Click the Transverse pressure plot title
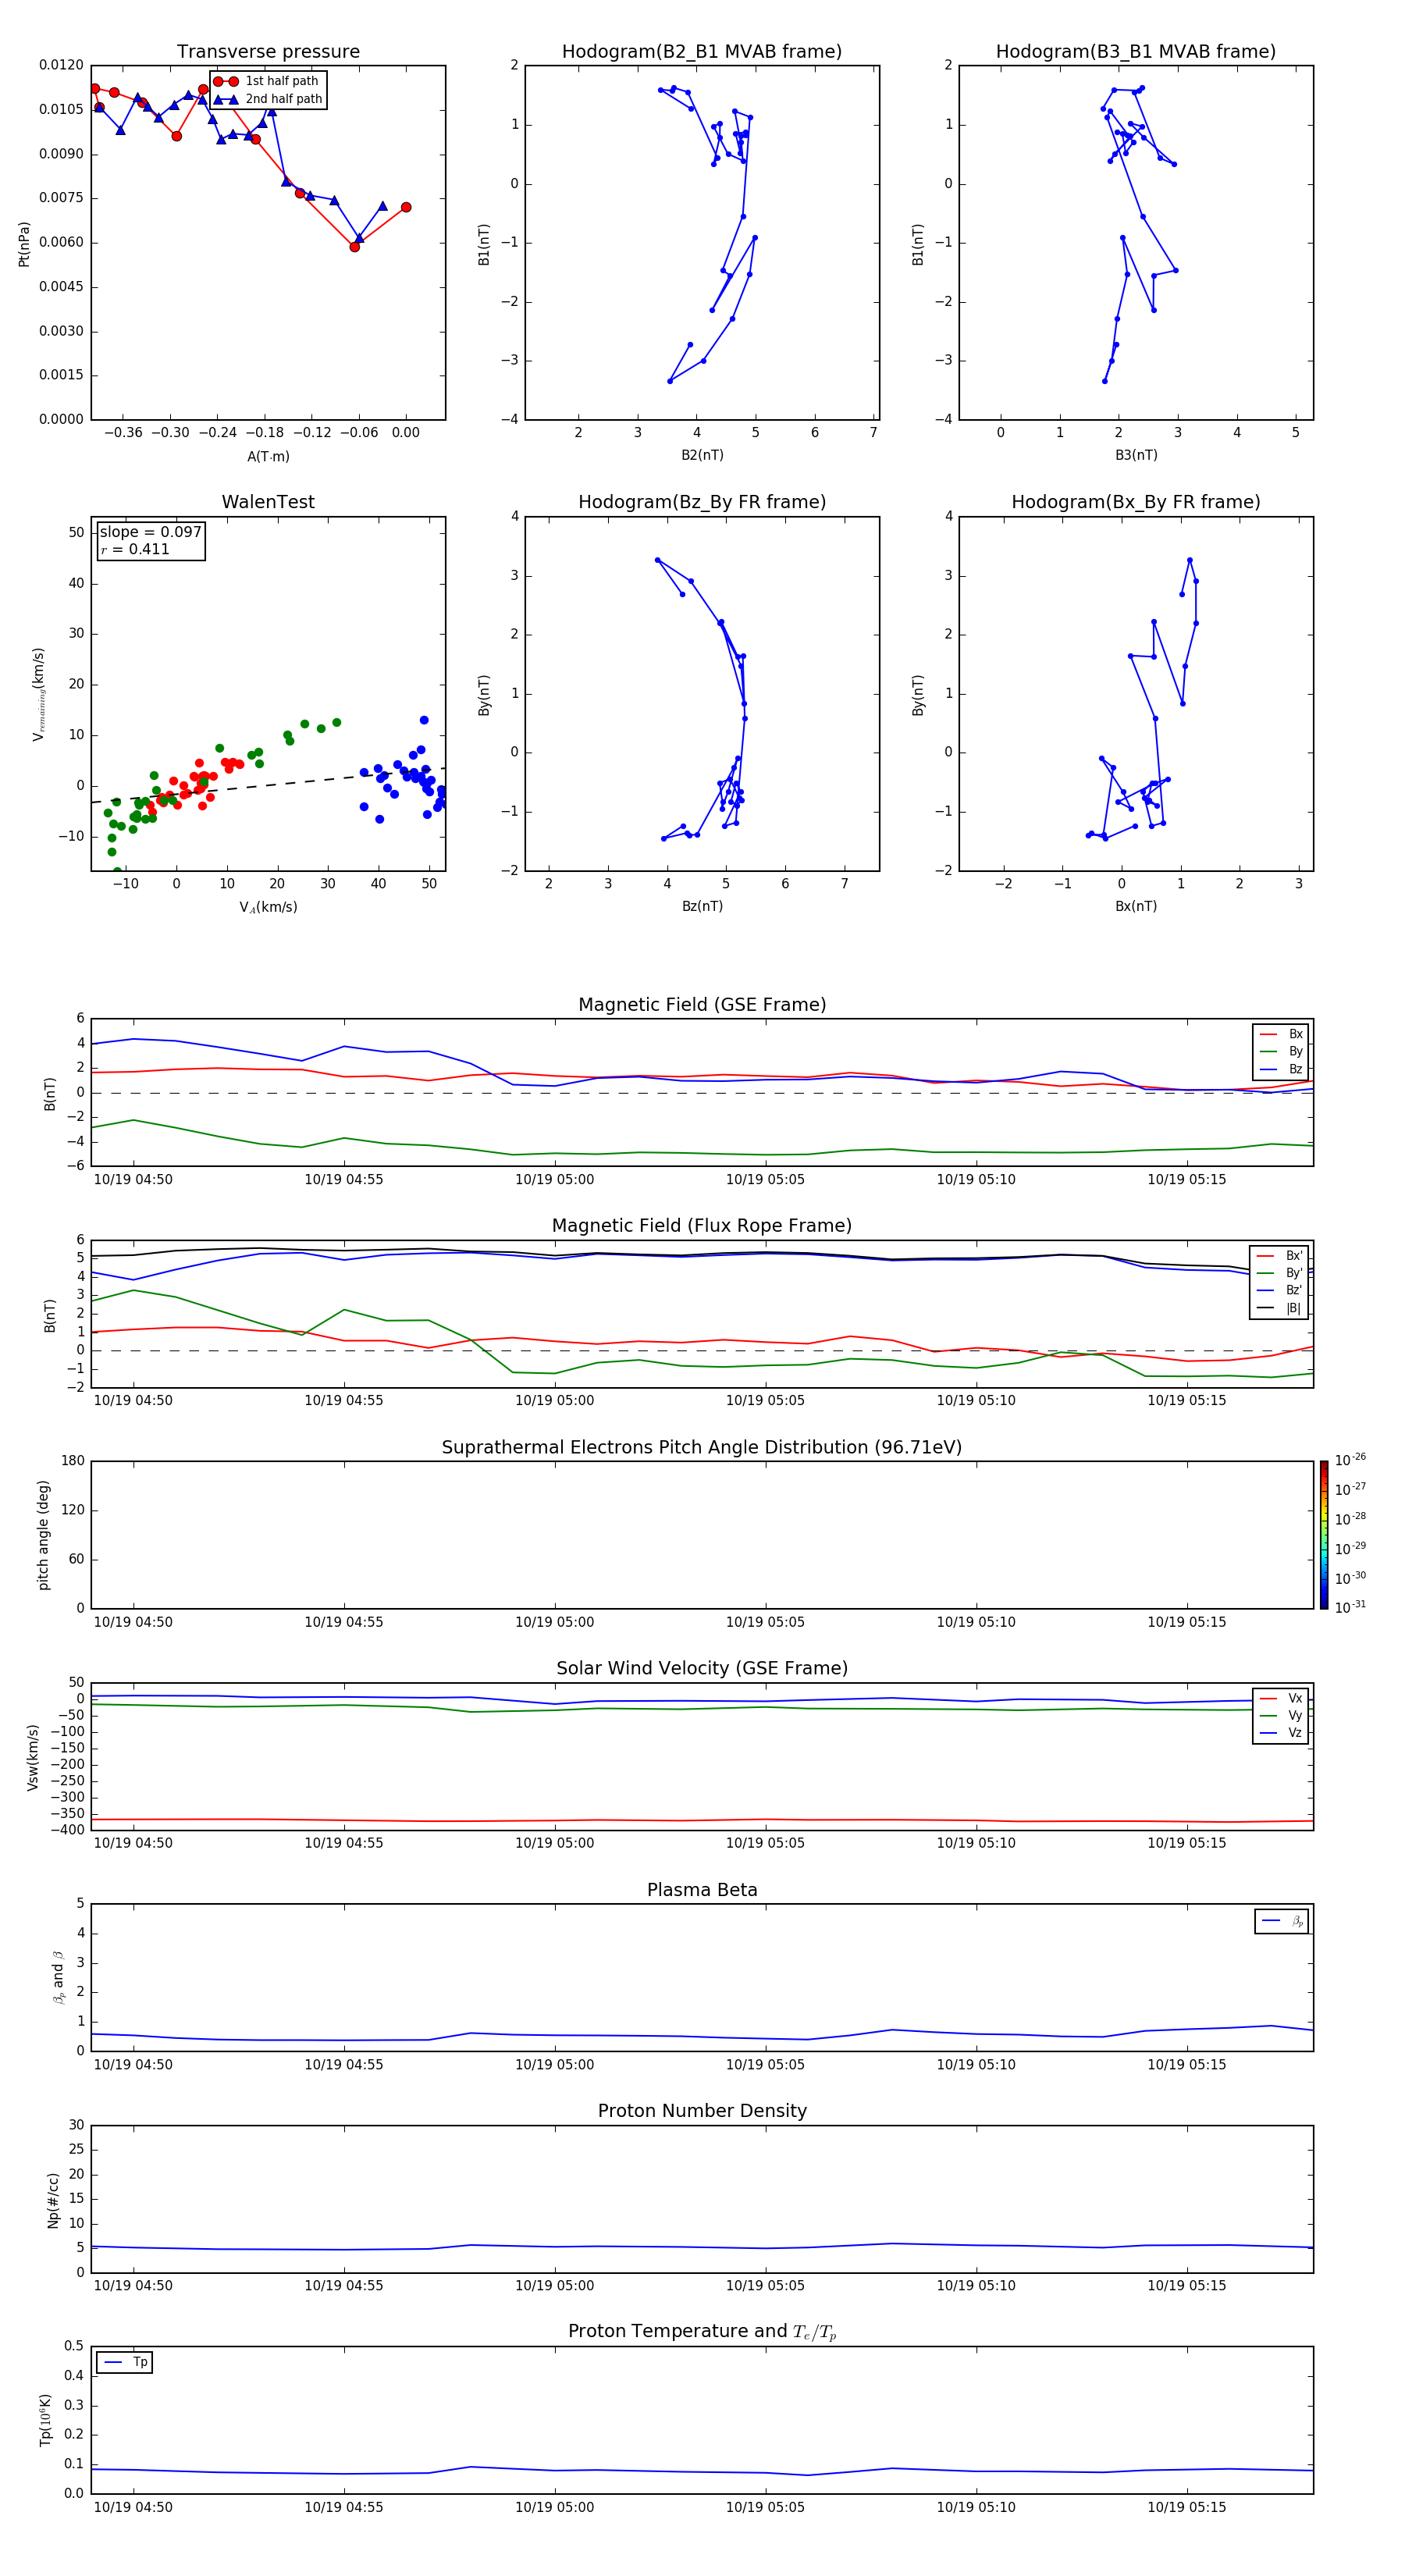This screenshot has height=2576, width=1405. tap(268, 52)
